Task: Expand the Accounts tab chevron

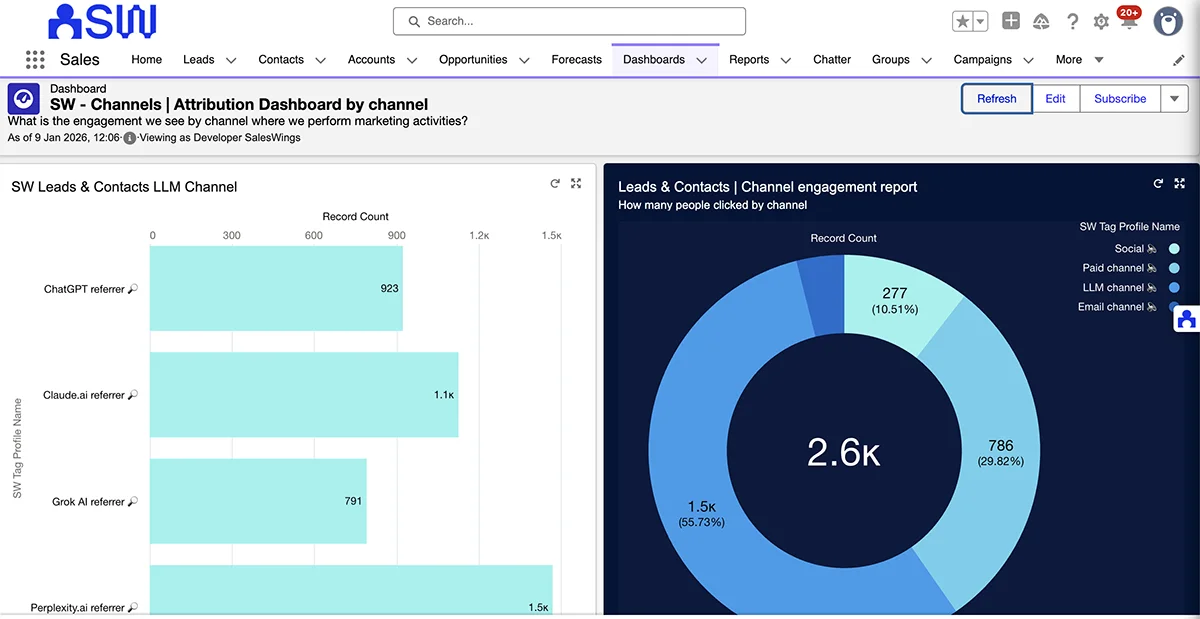Action: click(x=412, y=60)
